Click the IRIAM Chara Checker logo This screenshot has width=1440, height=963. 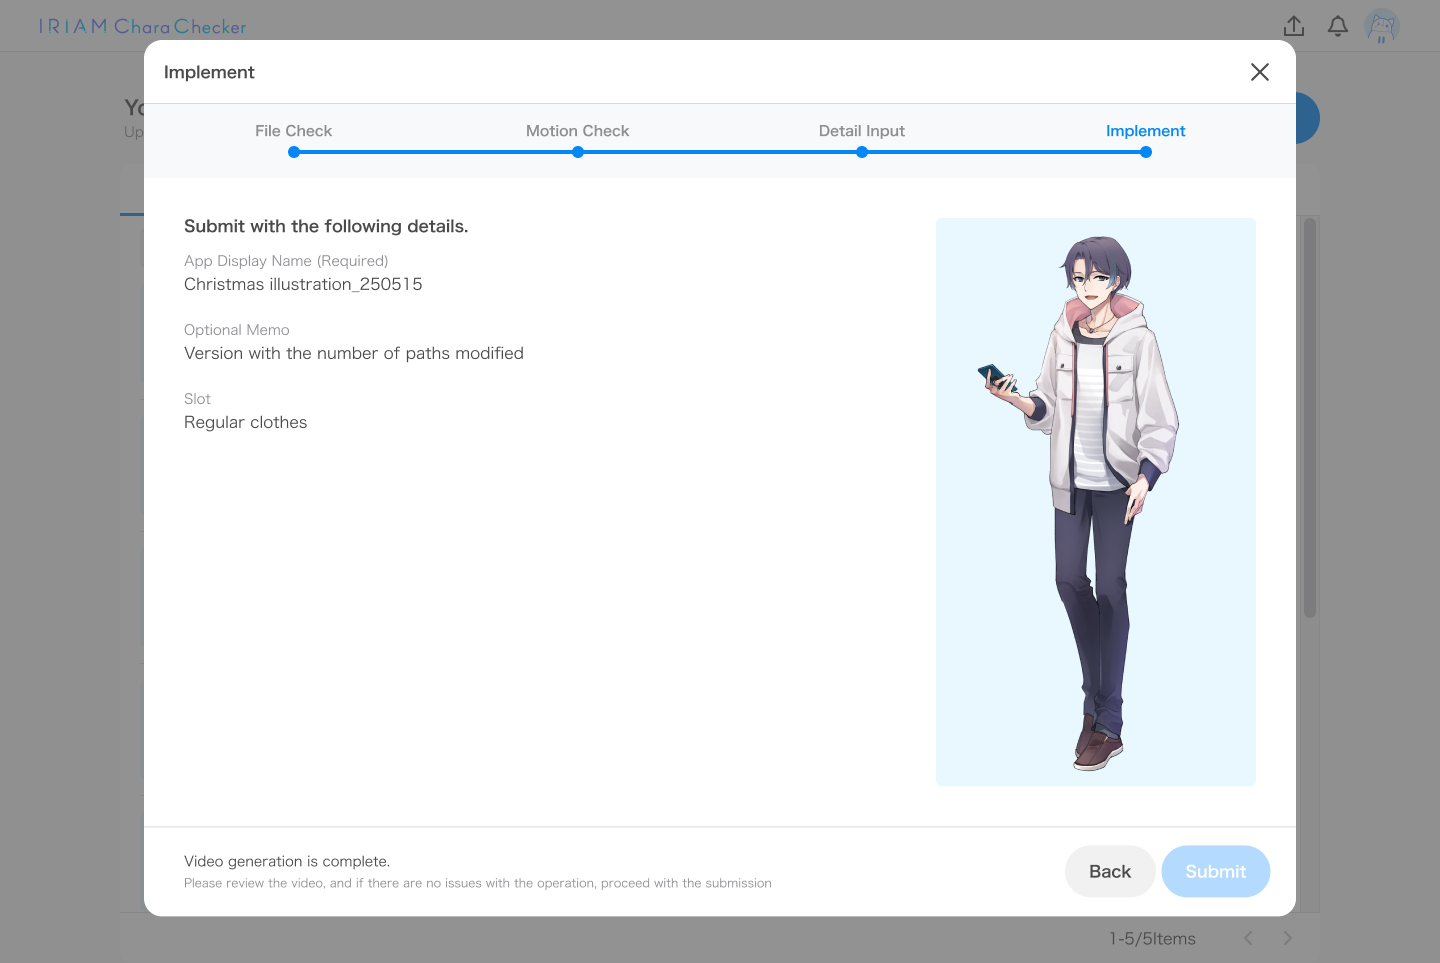(x=143, y=26)
